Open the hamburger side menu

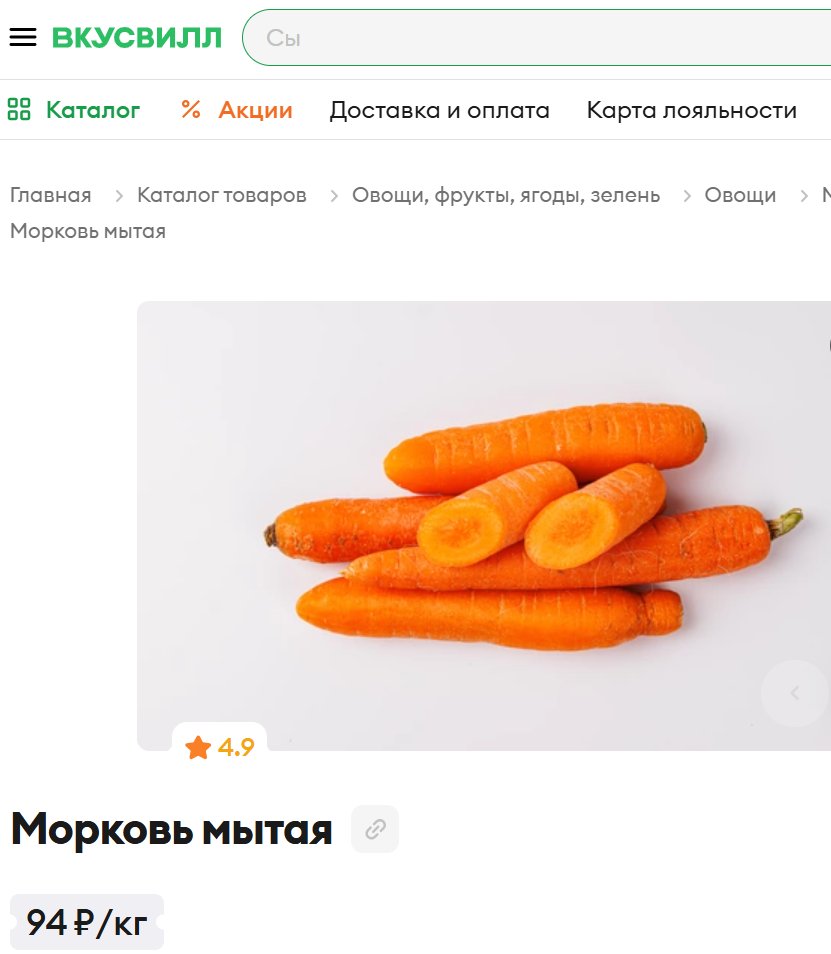(23, 37)
